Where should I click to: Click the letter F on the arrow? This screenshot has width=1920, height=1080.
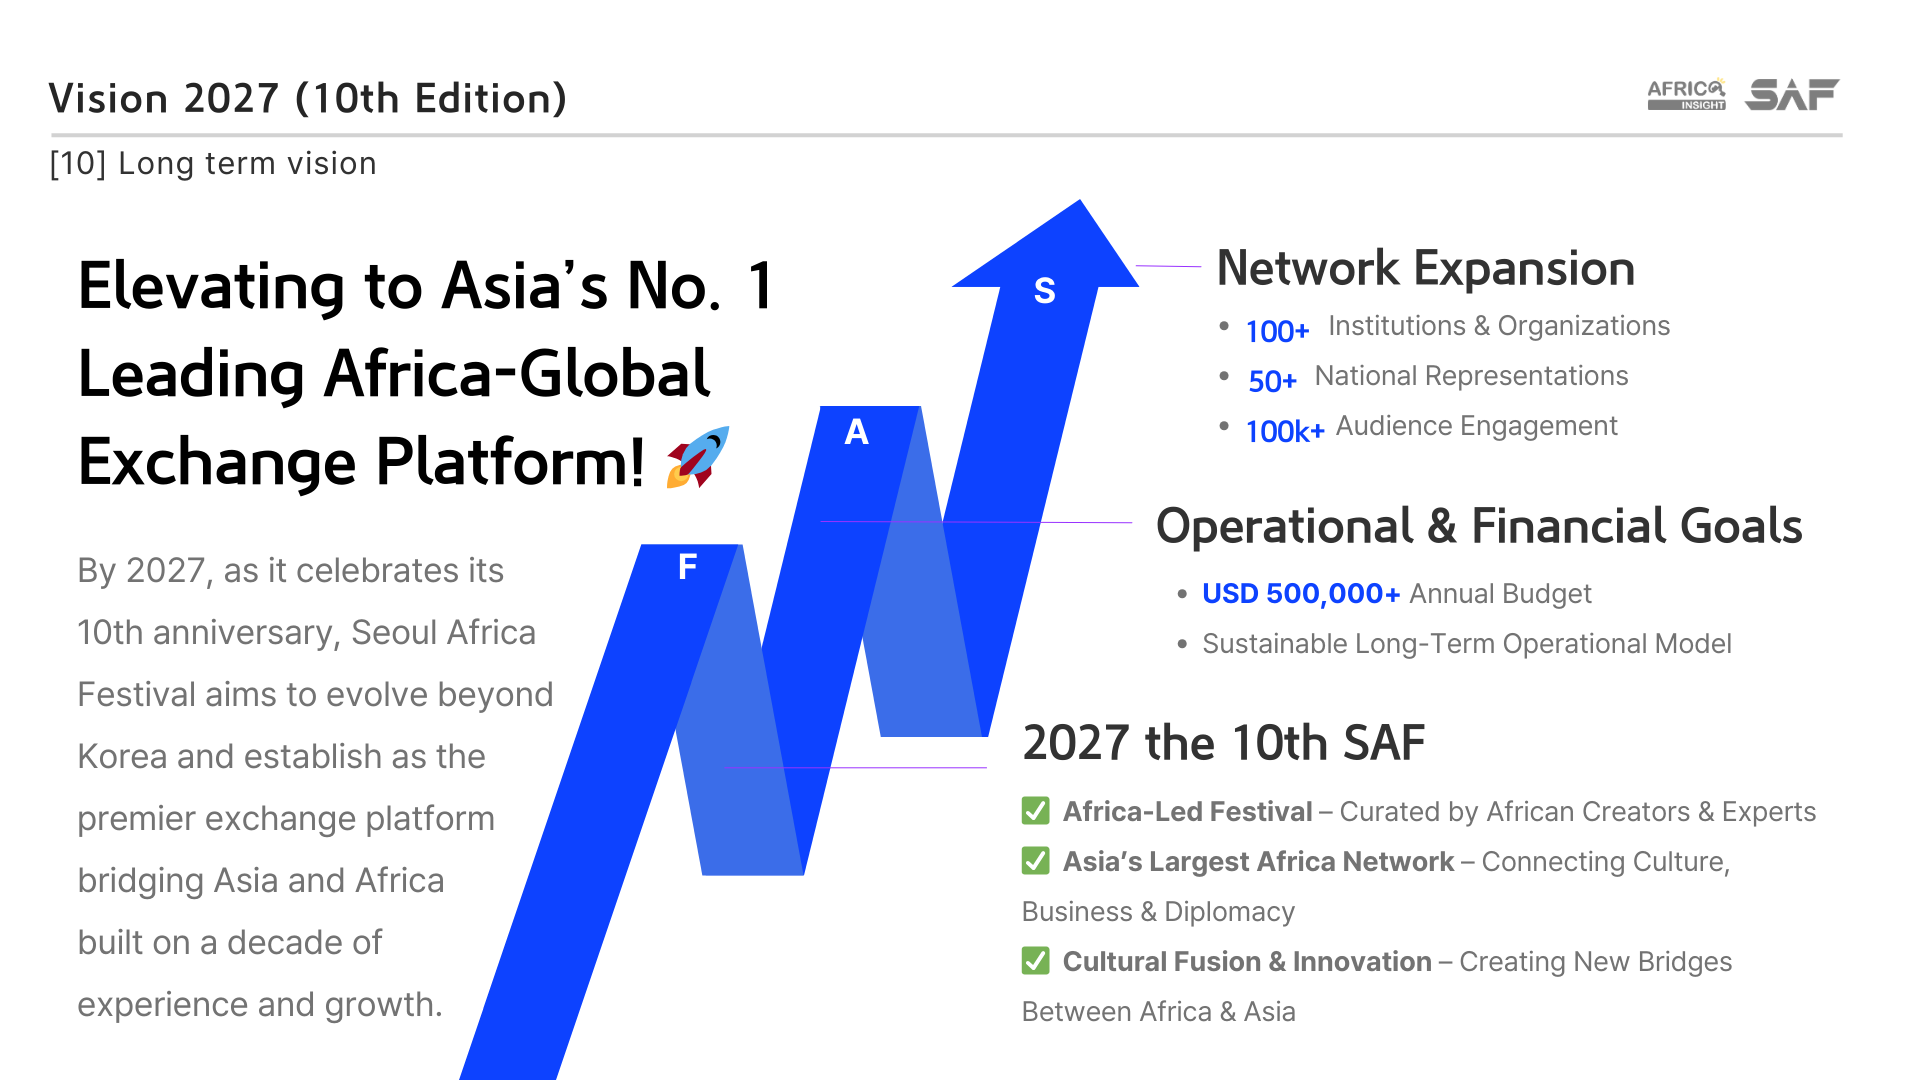pos(687,567)
